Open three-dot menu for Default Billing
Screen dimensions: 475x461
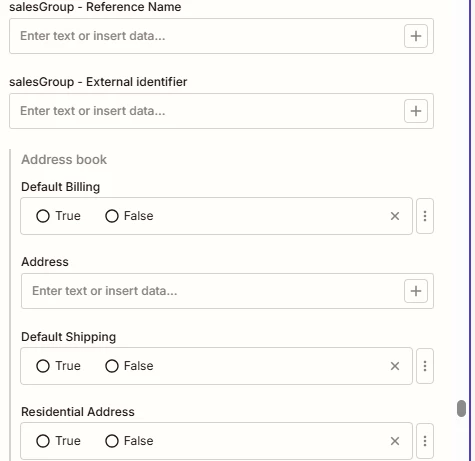tap(425, 216)
